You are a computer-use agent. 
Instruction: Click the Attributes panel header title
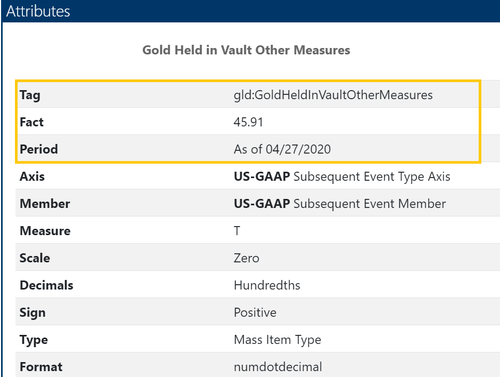[x=38, y=11]
